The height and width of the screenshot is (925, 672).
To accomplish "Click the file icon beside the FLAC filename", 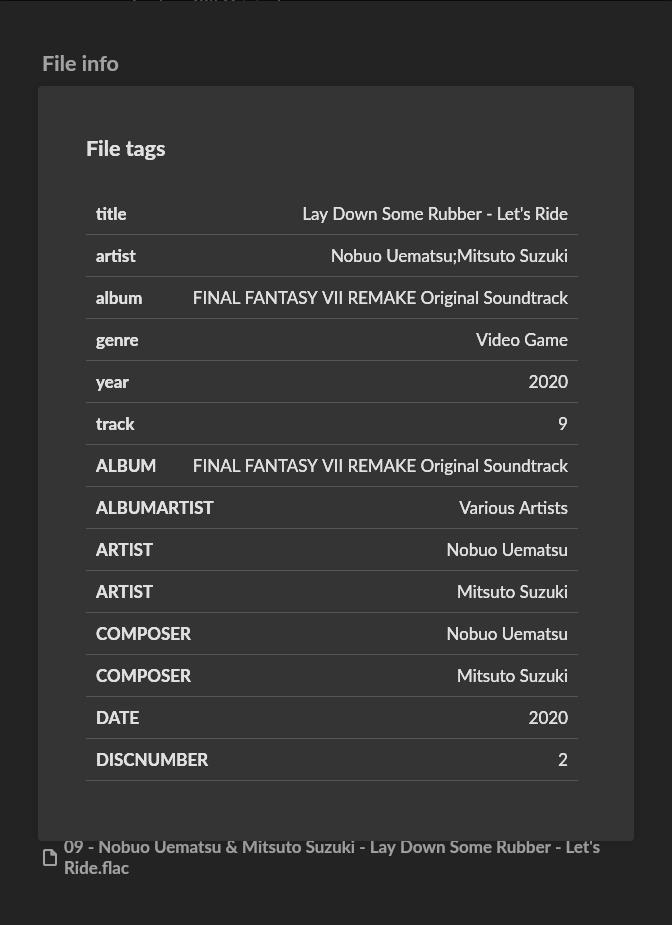I will 50,858.
